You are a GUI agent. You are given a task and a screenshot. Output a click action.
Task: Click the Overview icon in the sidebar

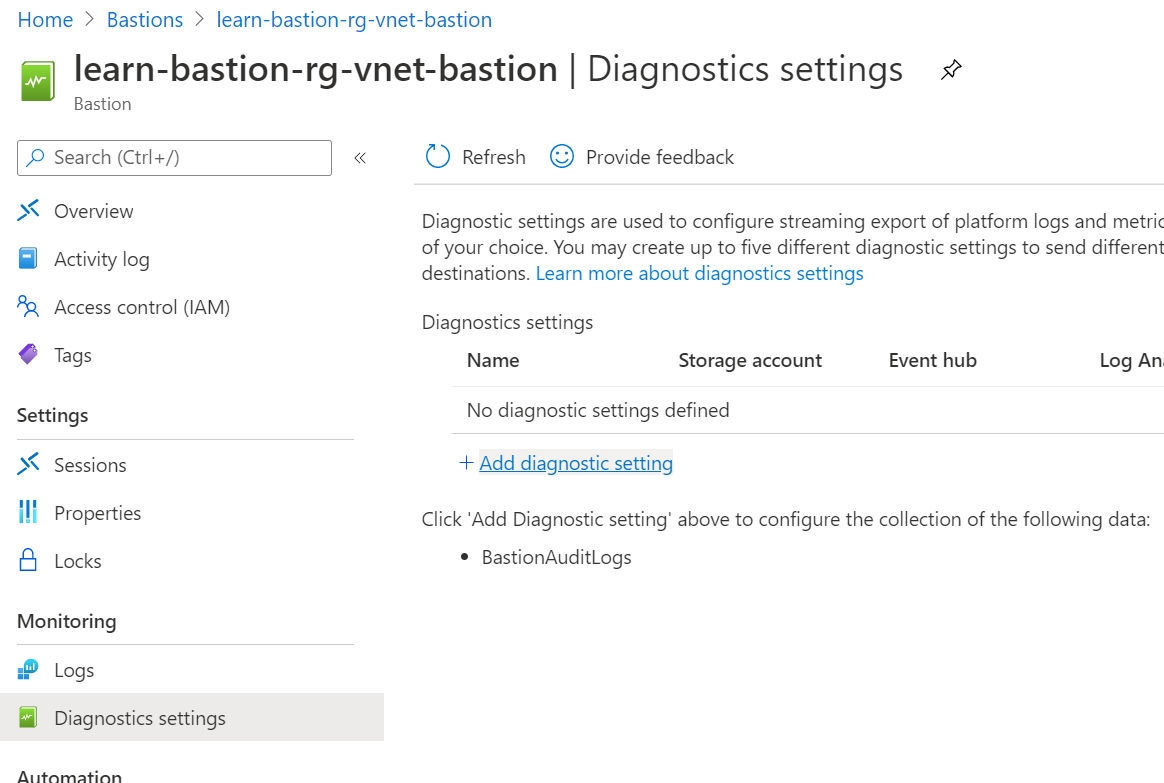[x=28, y=211]
